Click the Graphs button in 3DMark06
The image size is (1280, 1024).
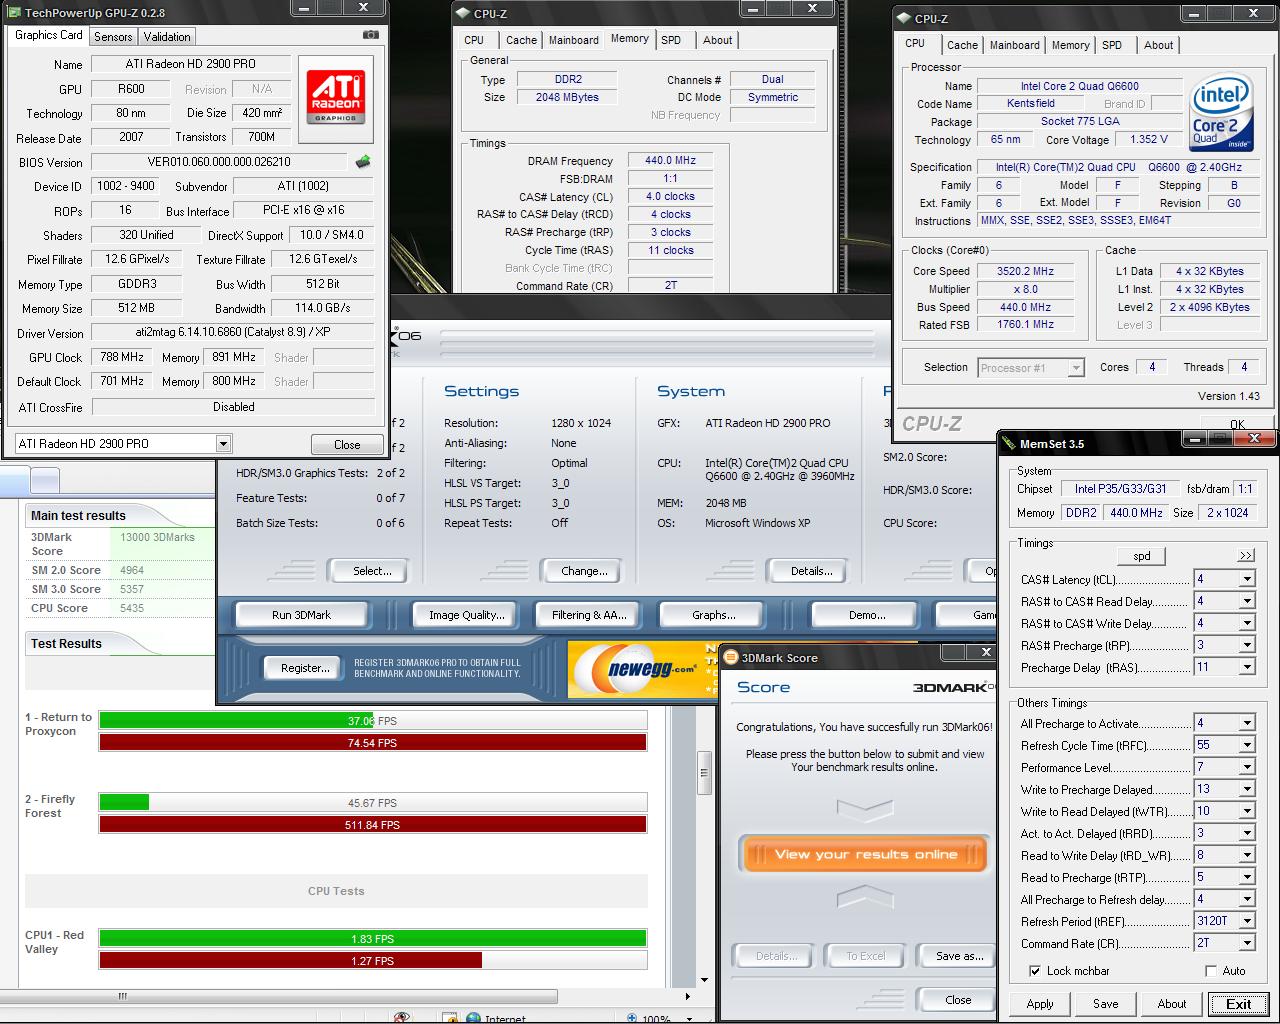coord(714,615)
